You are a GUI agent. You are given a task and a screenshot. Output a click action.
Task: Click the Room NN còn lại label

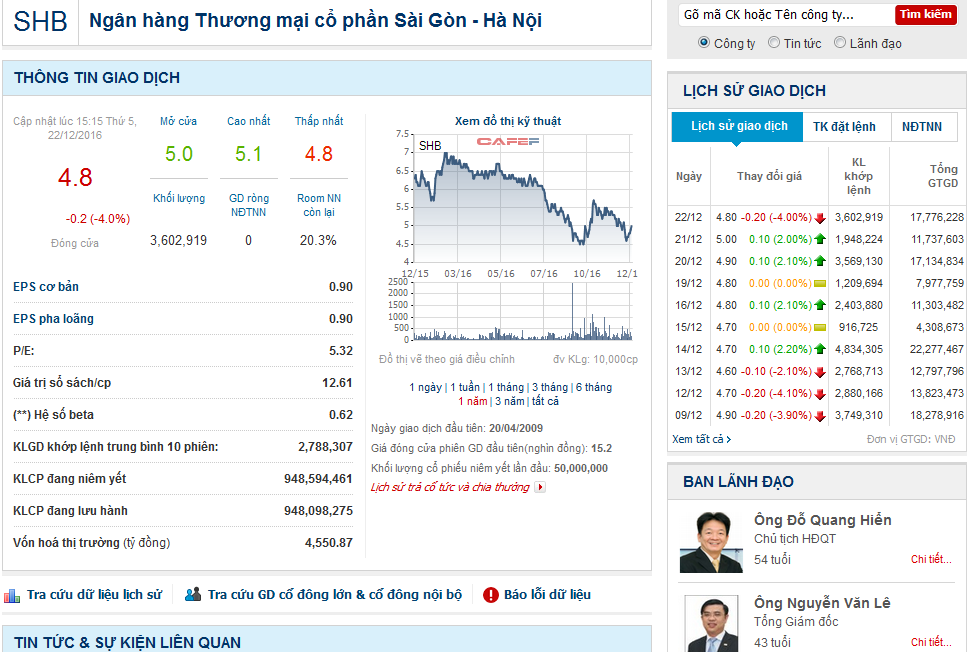(x=319, y=205)
